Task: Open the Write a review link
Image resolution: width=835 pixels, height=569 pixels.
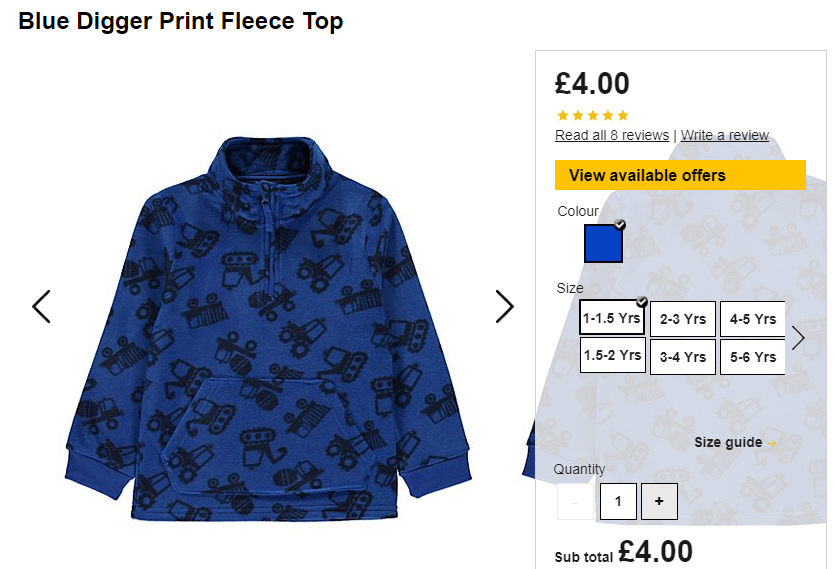Action: [725, 135]
